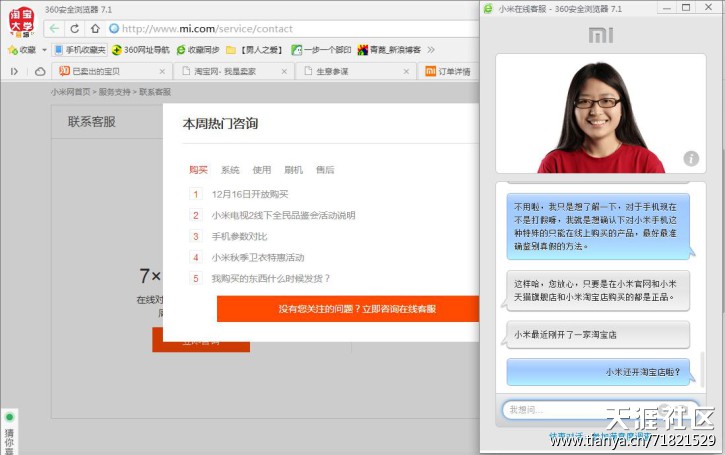Toggle the sidebar panel icon

(14, 71)
